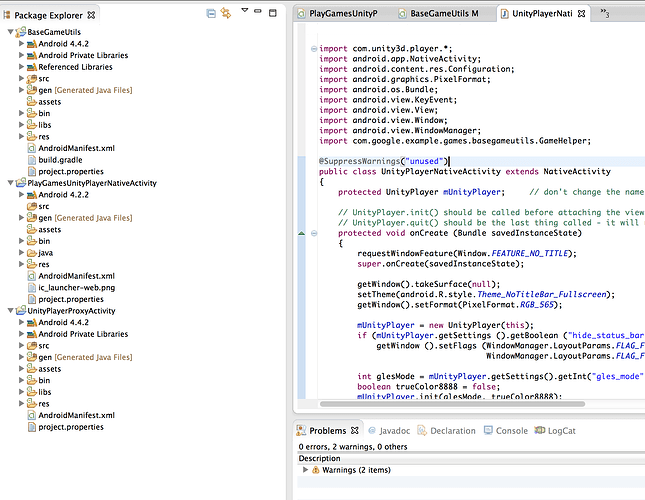
Task: Open the LogCat tab
Action: tap(555, 431)
